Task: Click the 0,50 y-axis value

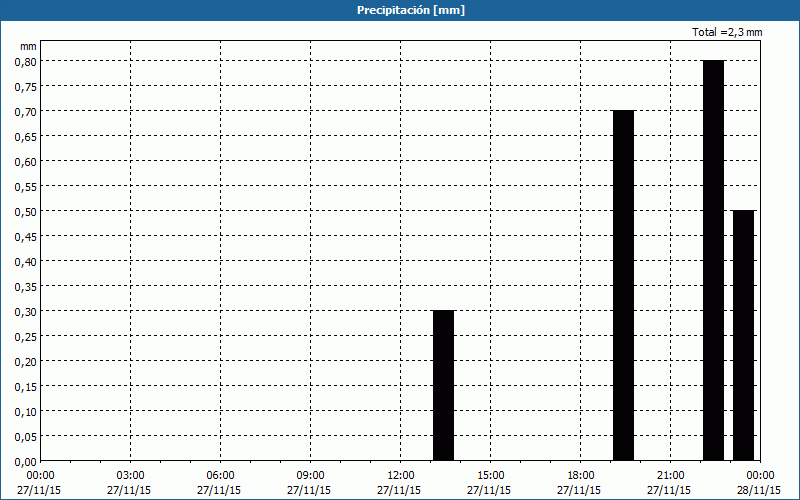Action: pyautogui.click(x=26, y=212)
